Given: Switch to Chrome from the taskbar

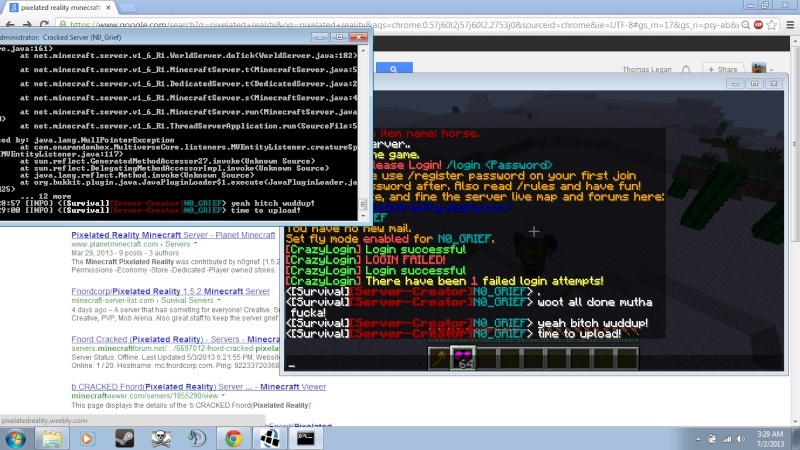Looking at the screenshot, I should tap(233, 439).
